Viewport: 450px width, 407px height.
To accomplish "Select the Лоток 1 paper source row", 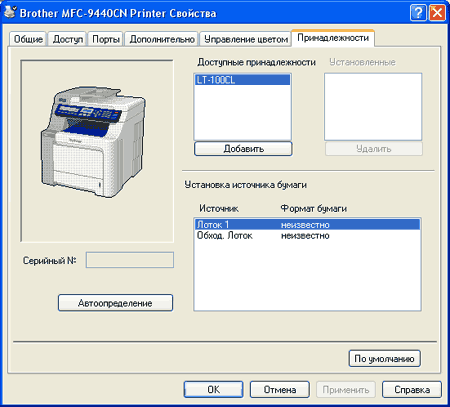I will point(307,225).
